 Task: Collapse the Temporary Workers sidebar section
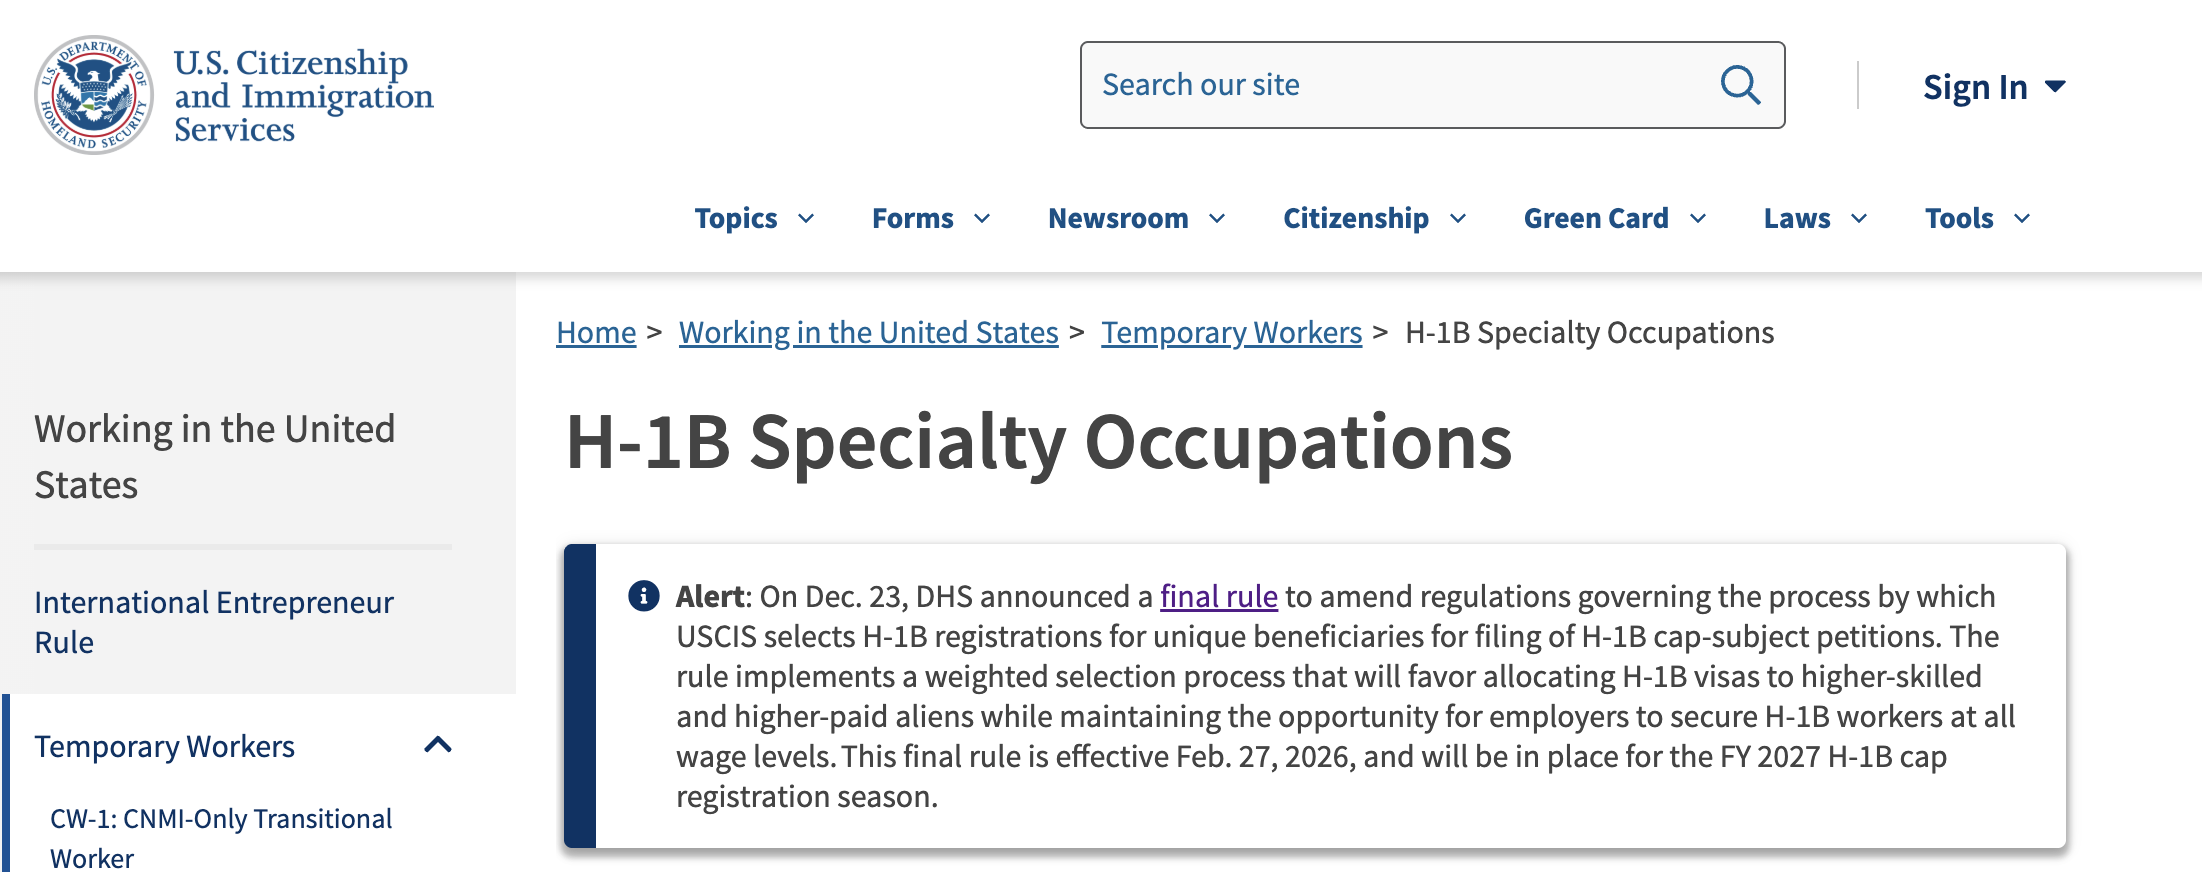tap(438, 745)
